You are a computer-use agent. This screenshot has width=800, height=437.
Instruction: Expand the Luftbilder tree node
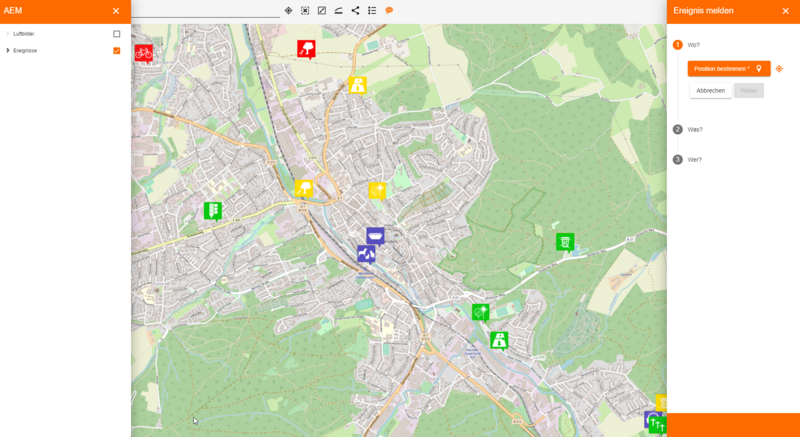tap(8, 34)
